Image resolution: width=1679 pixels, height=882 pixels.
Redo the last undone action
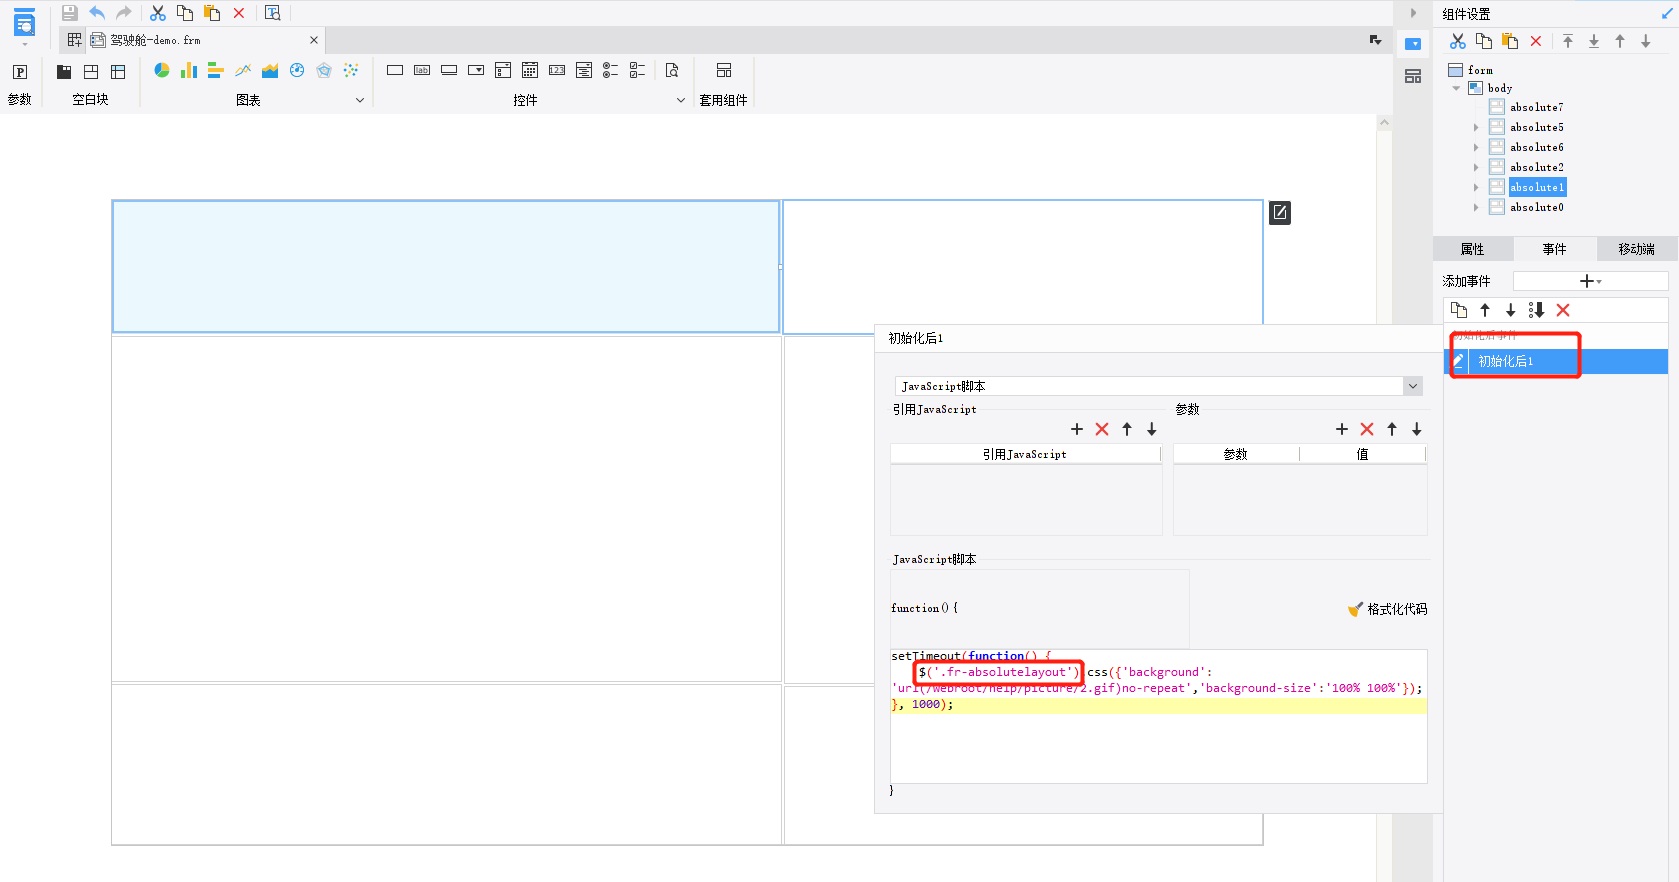pyautogui.click(x=124, y=13)
